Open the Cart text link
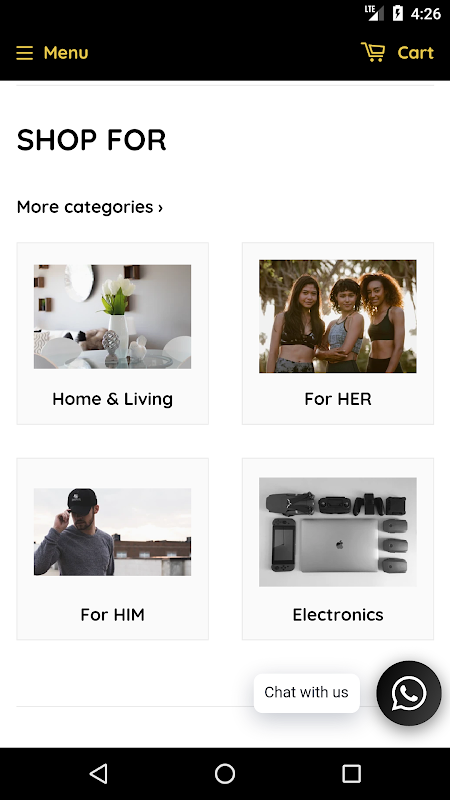The height and width of the screenshot is (800, 450). [x=415, y=53]
